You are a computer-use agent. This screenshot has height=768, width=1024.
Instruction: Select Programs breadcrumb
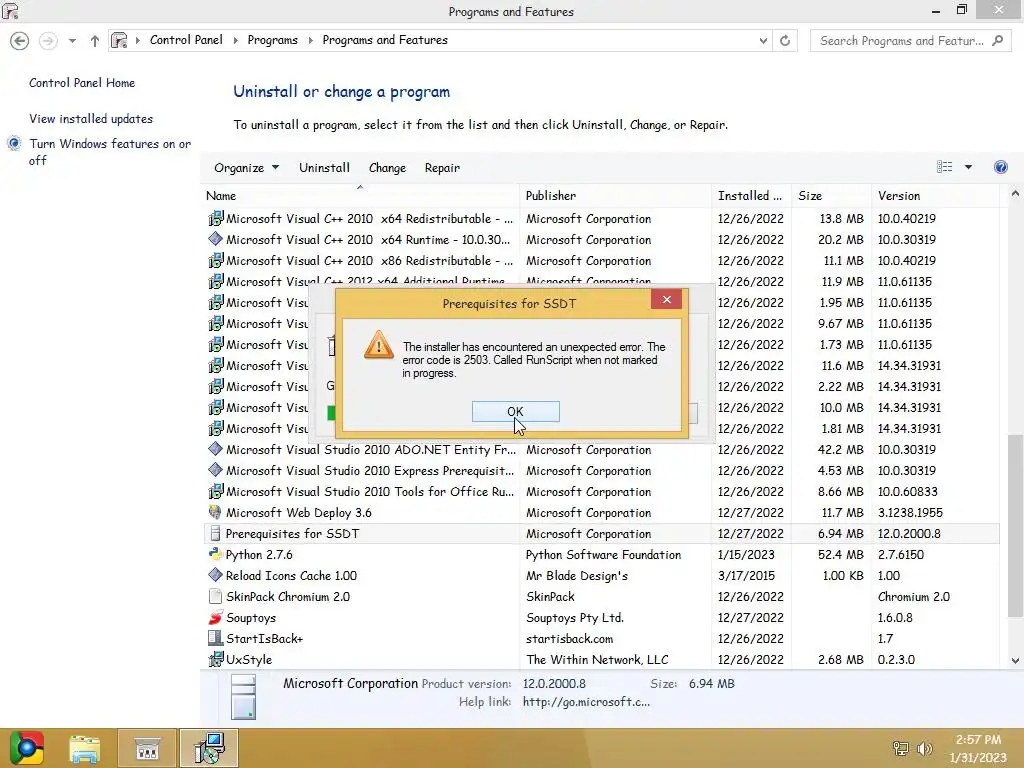point(272,40)
